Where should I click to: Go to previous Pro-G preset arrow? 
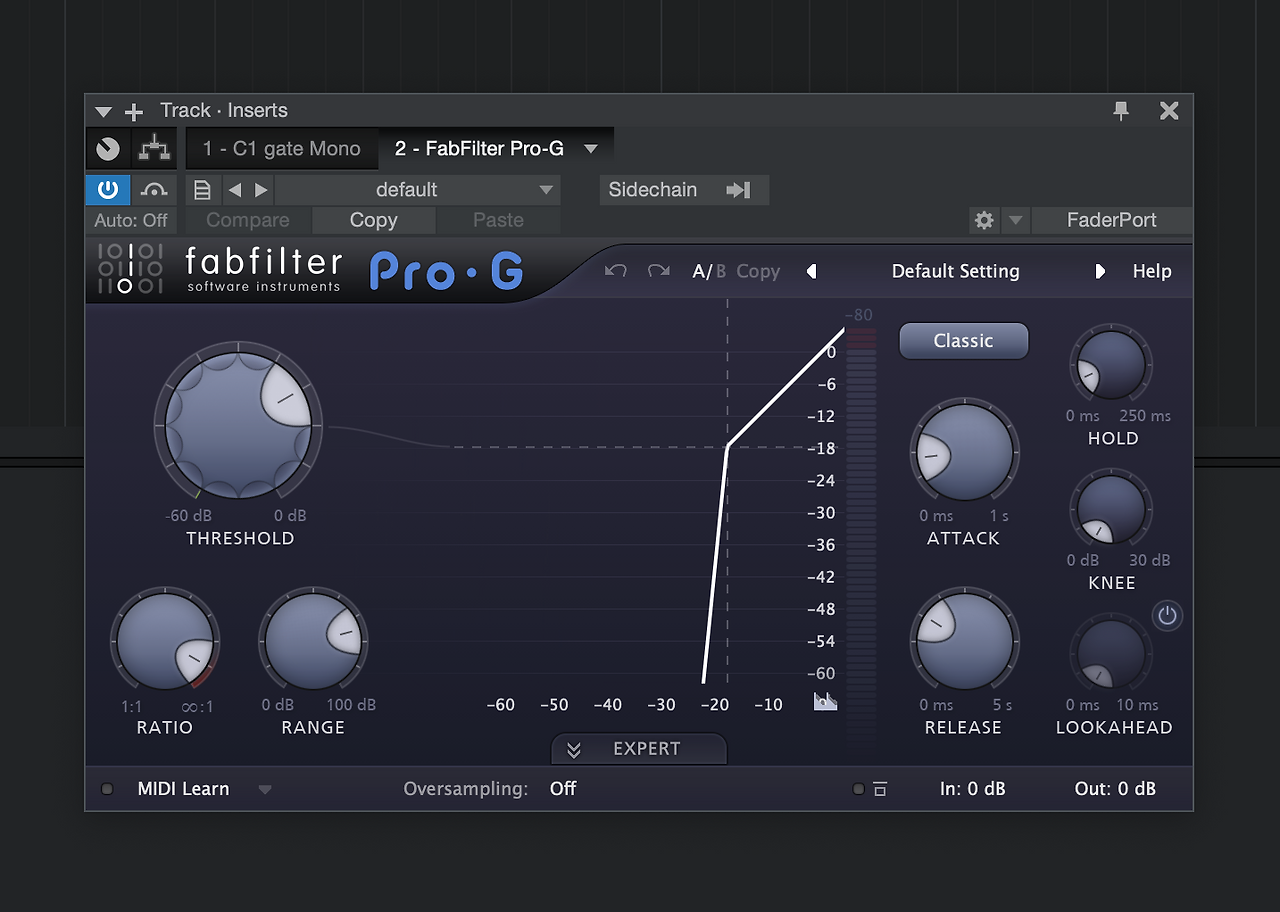coord(811,271)
